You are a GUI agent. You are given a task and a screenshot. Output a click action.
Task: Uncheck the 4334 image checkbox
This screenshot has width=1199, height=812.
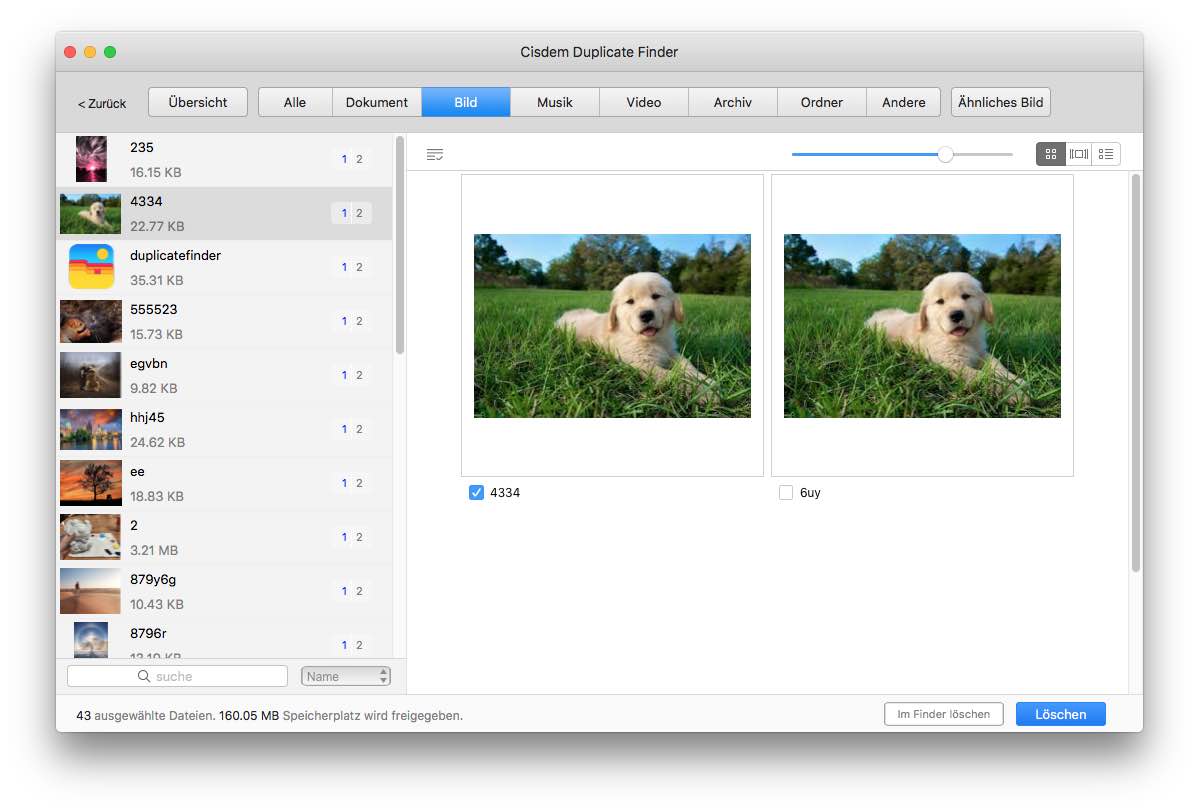coord(477,493)
